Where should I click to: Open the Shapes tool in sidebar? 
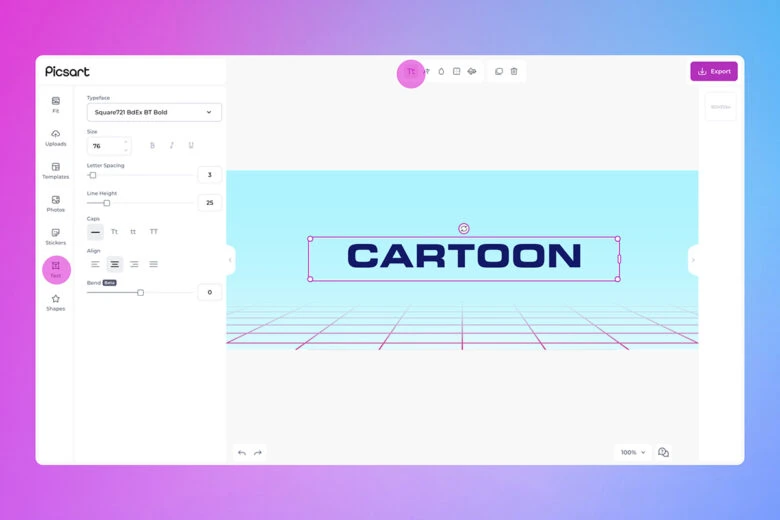(x=55, y=302)
